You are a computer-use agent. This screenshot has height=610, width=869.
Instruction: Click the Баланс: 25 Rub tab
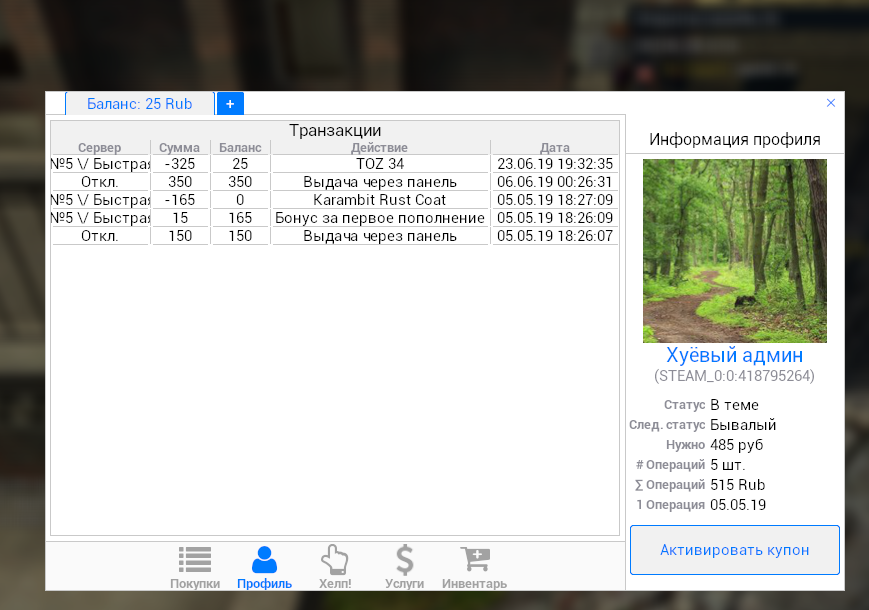tap(140, 104)
